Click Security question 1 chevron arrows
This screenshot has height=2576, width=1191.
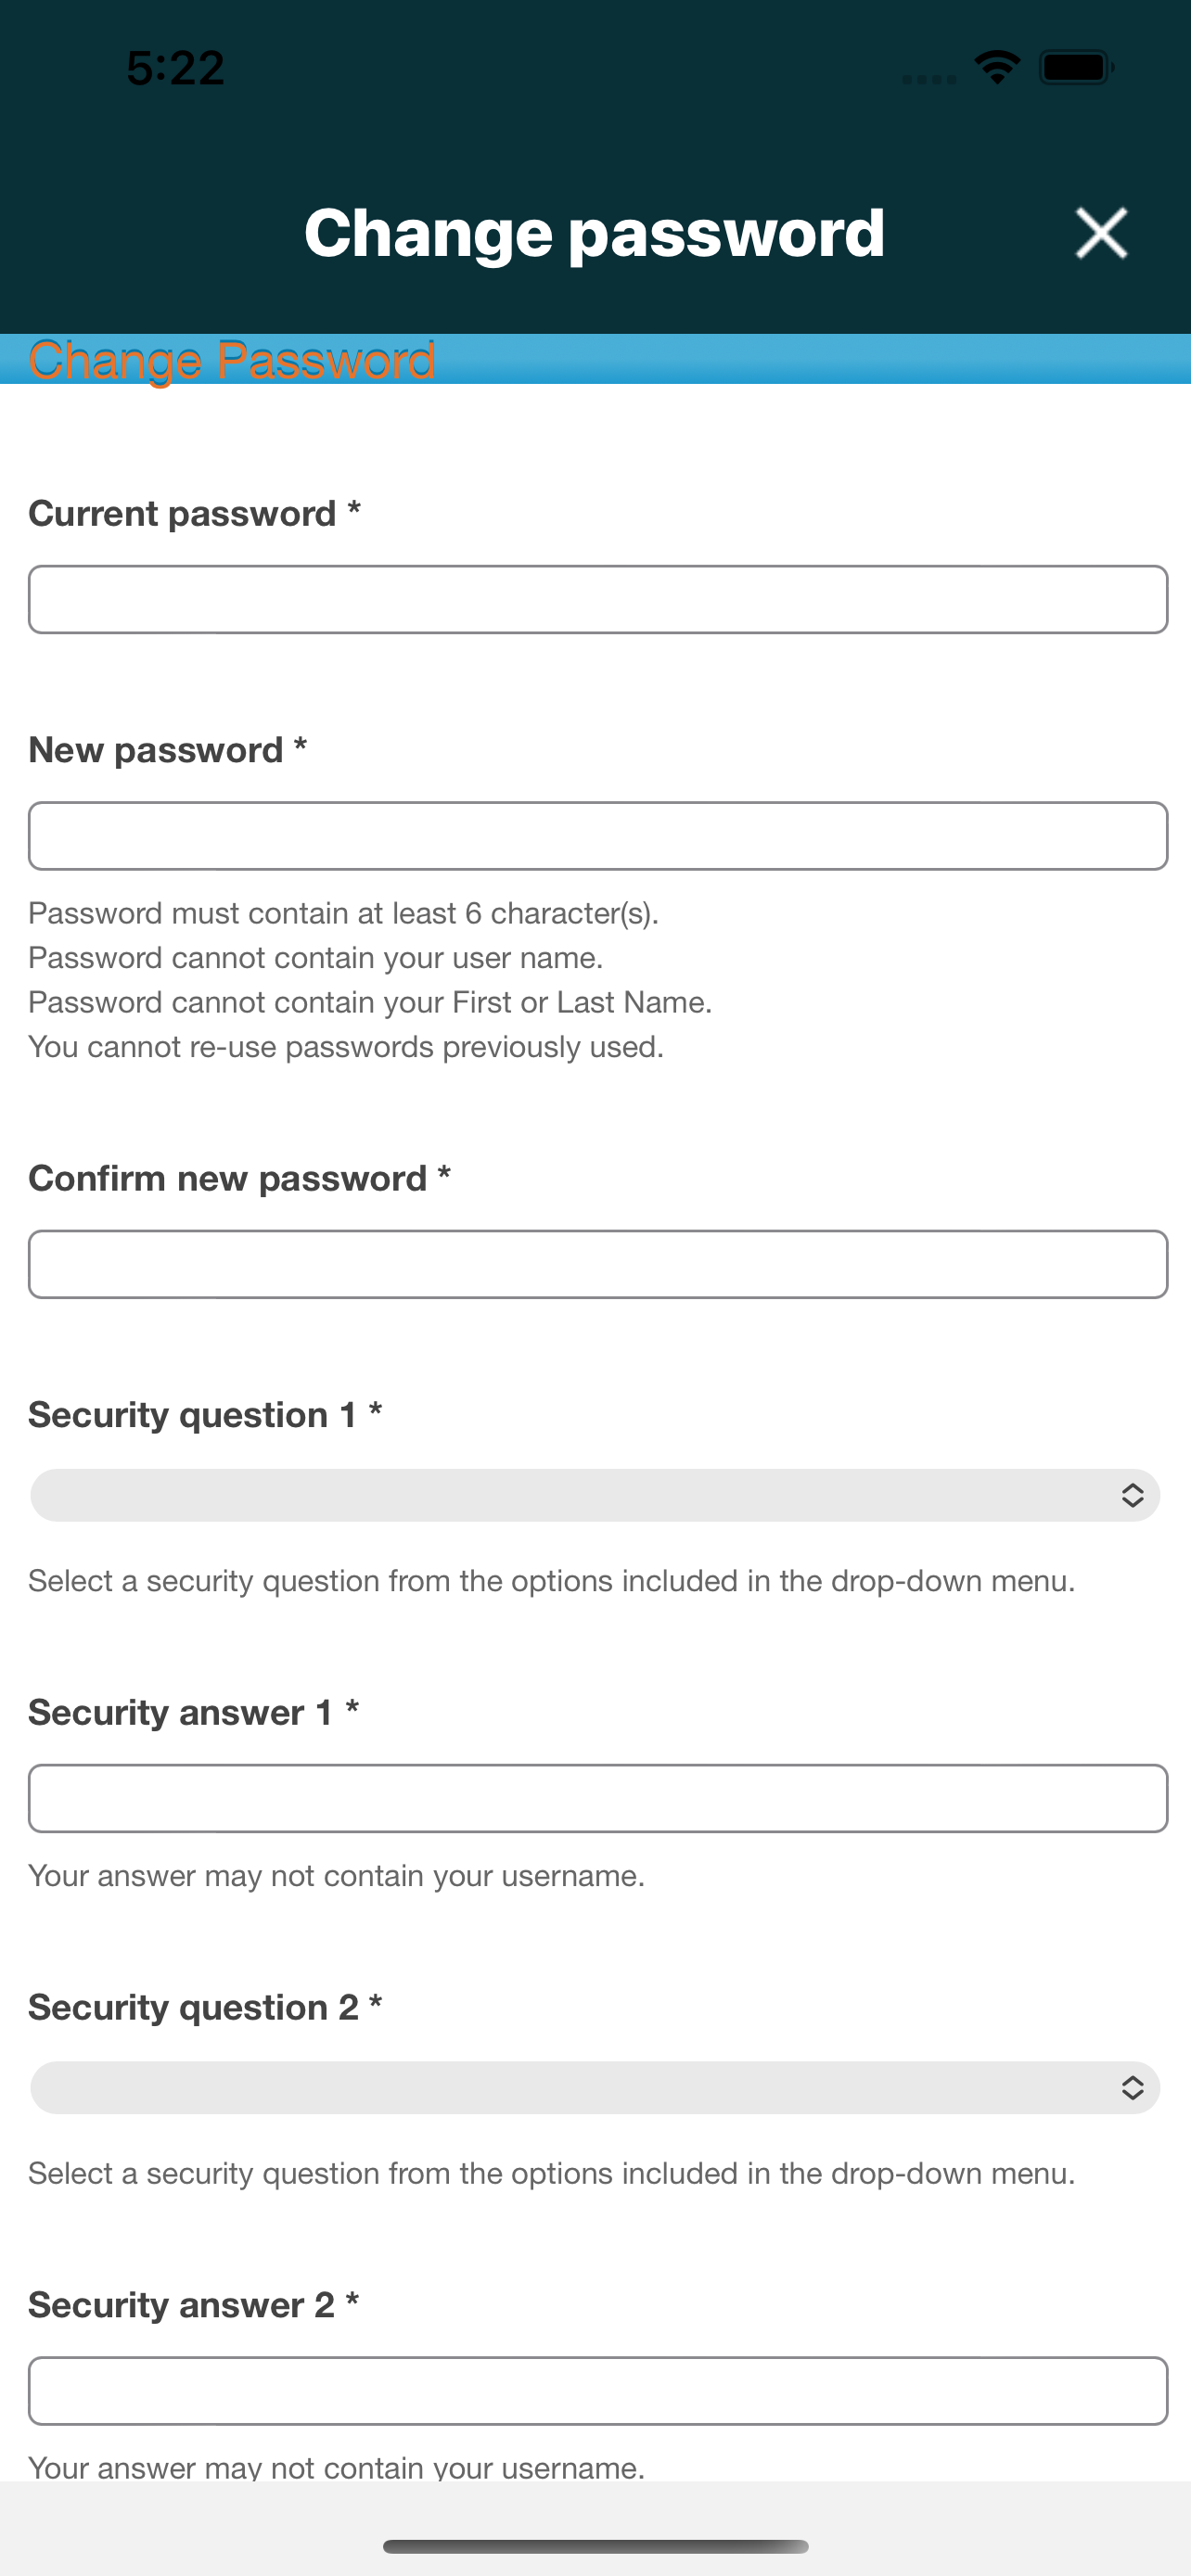pos(1132,1495)
